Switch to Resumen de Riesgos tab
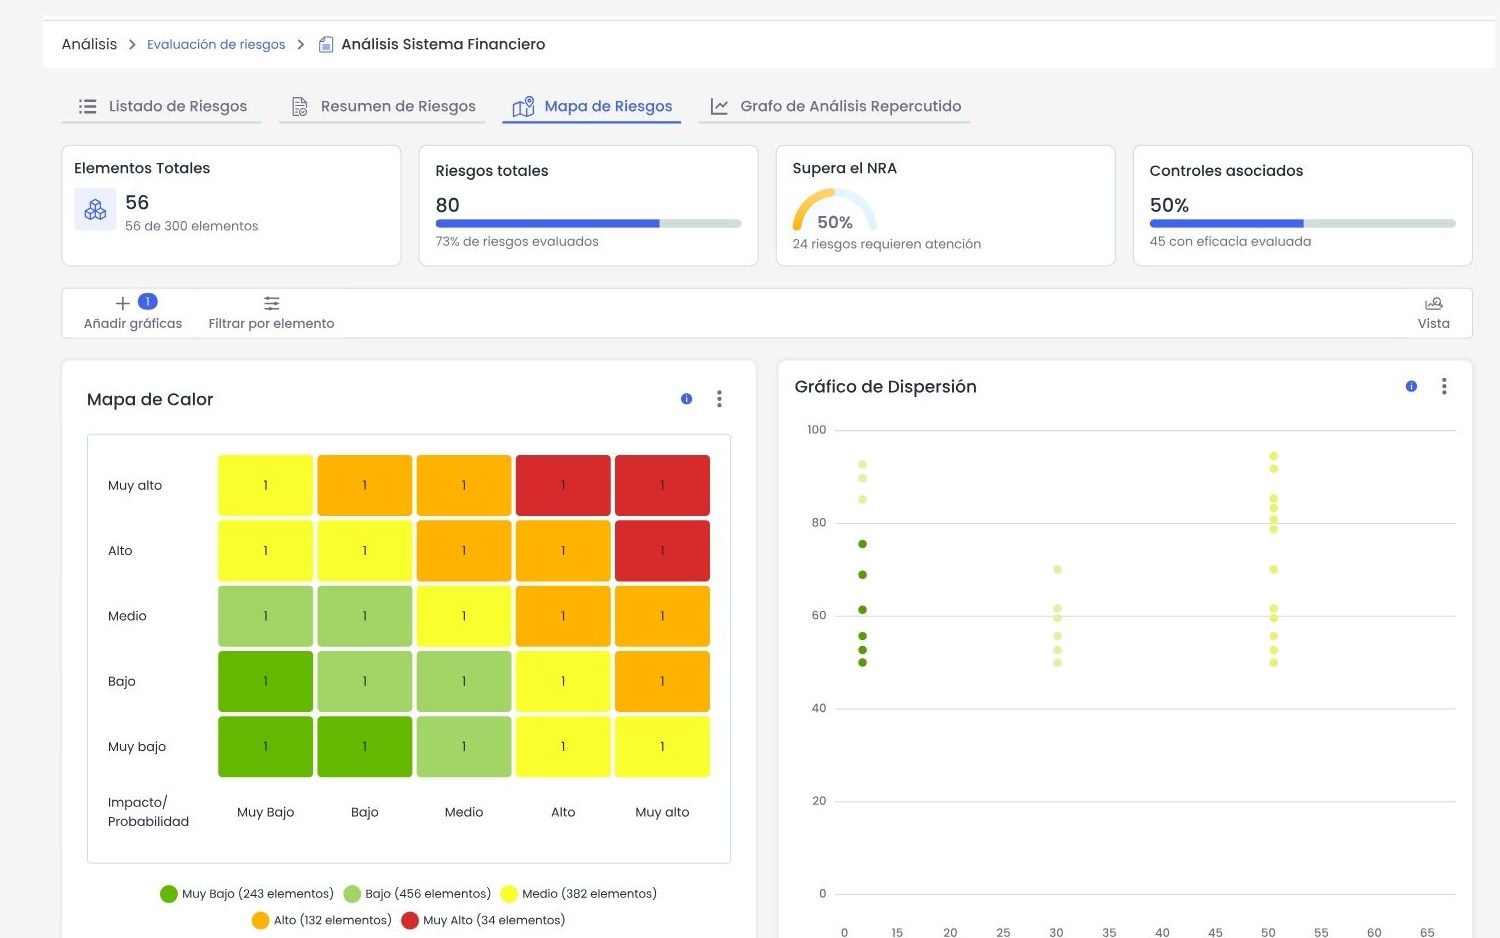This screenshot has width=1500, height=938. 383,106
